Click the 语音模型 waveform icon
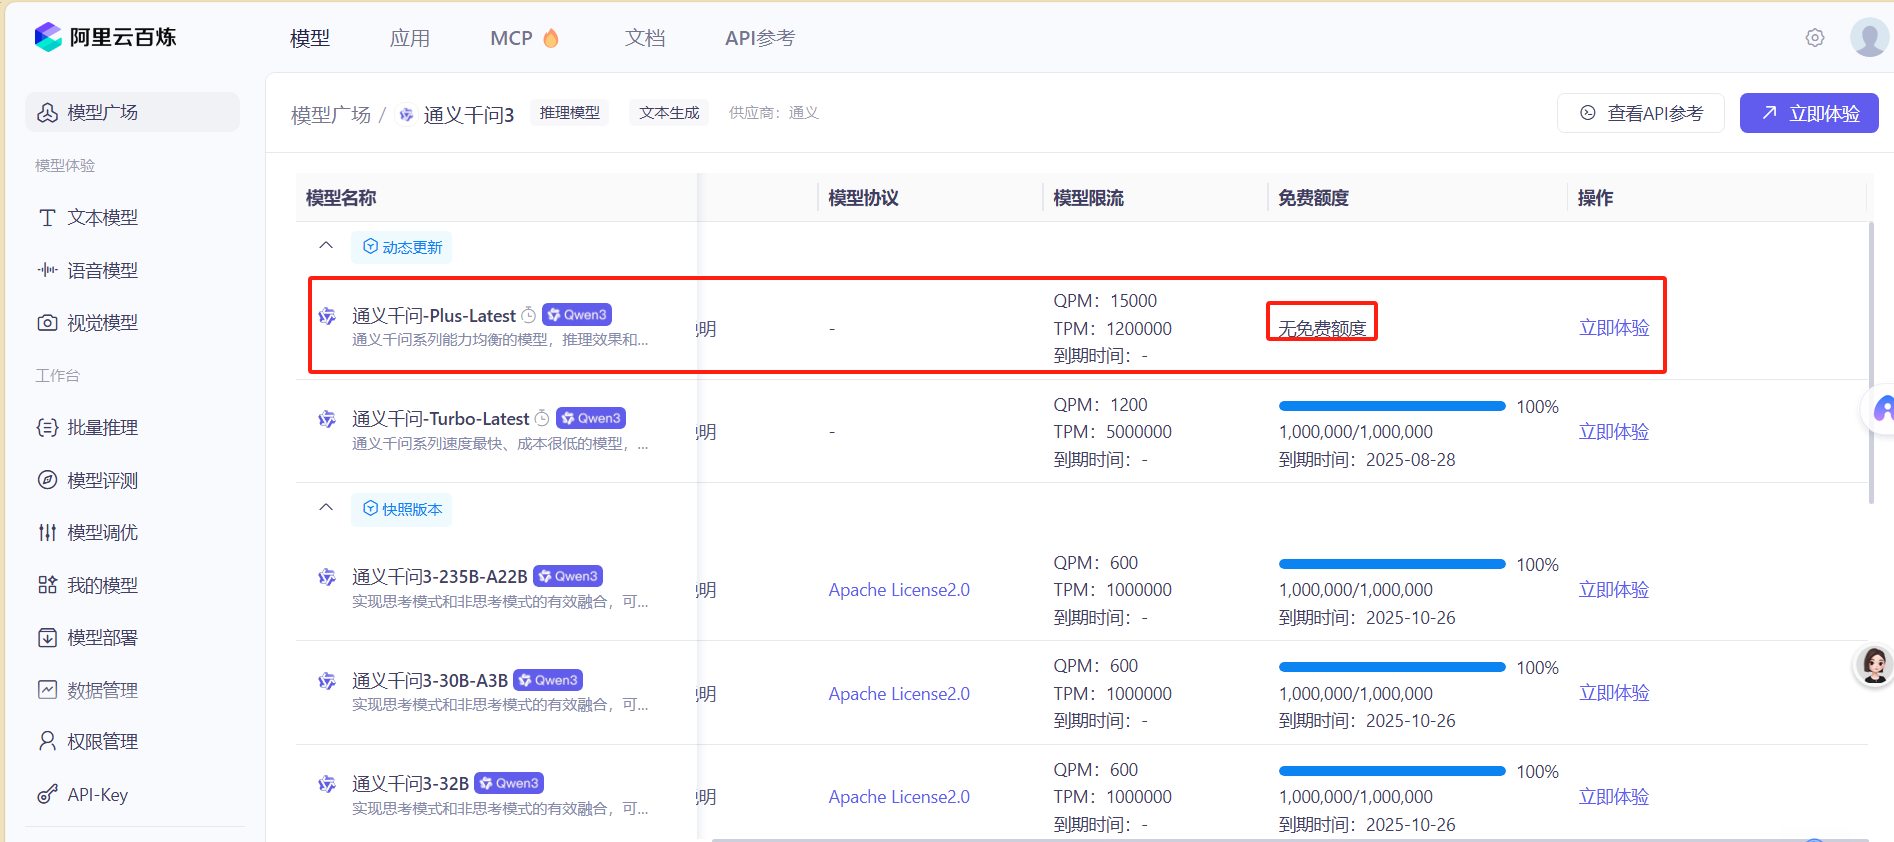The image size is (1894, 842). coord(47,270)
